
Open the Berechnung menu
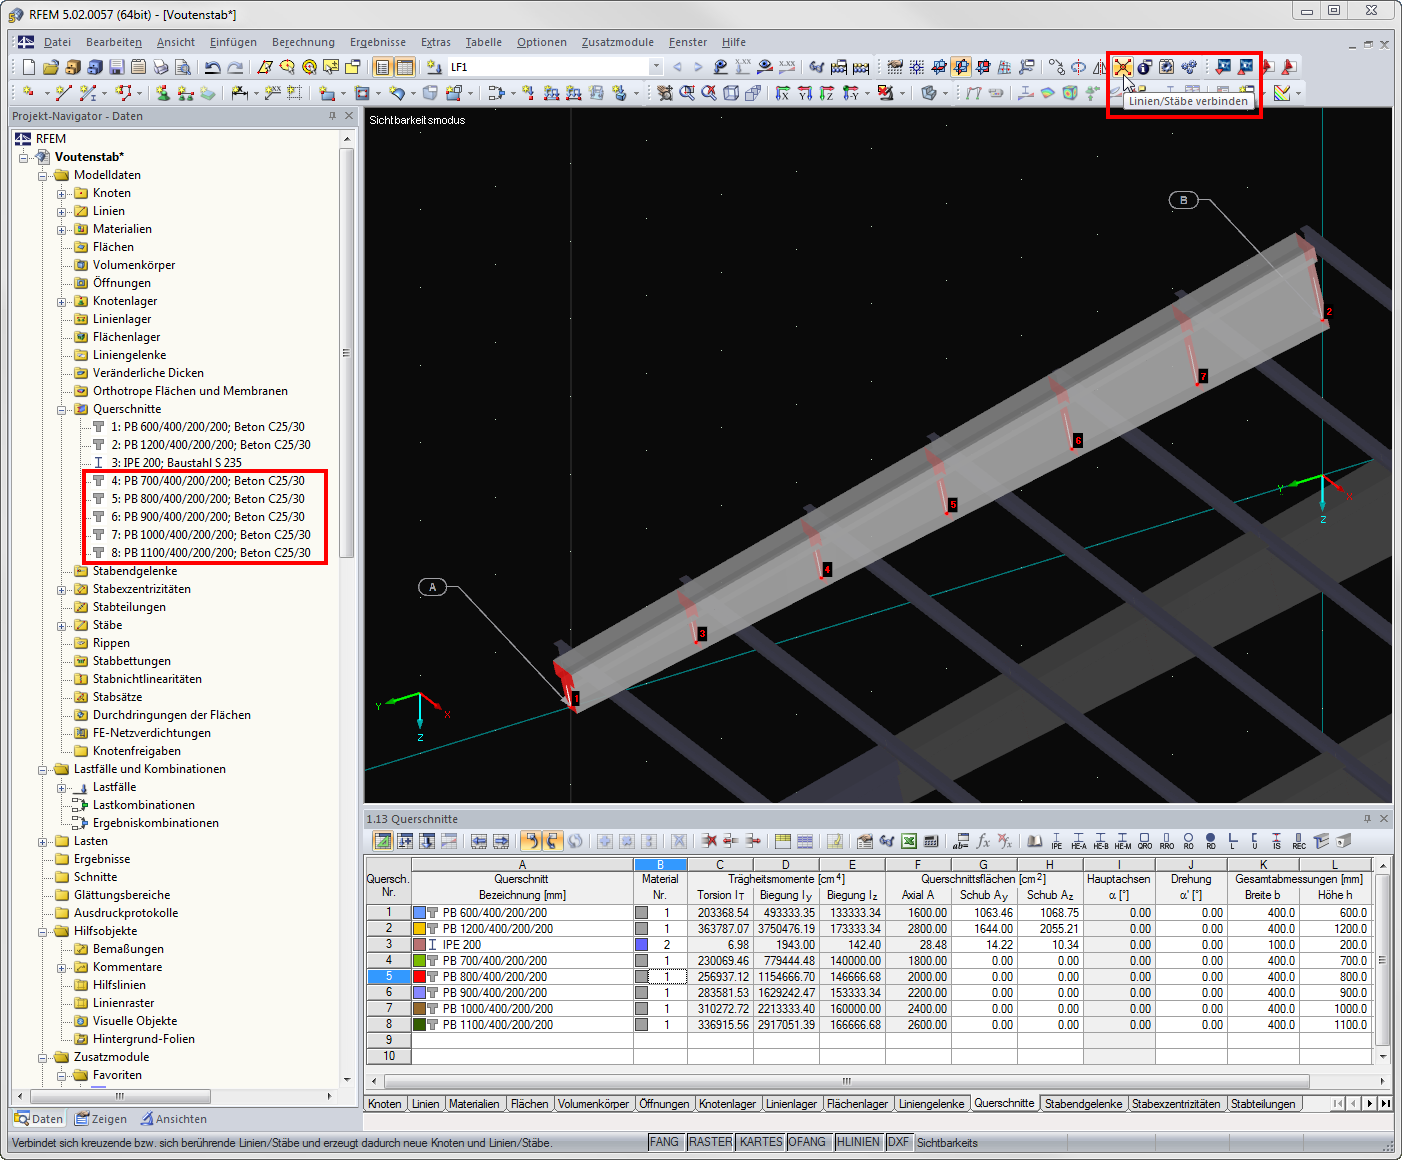(x=303, y=42)
